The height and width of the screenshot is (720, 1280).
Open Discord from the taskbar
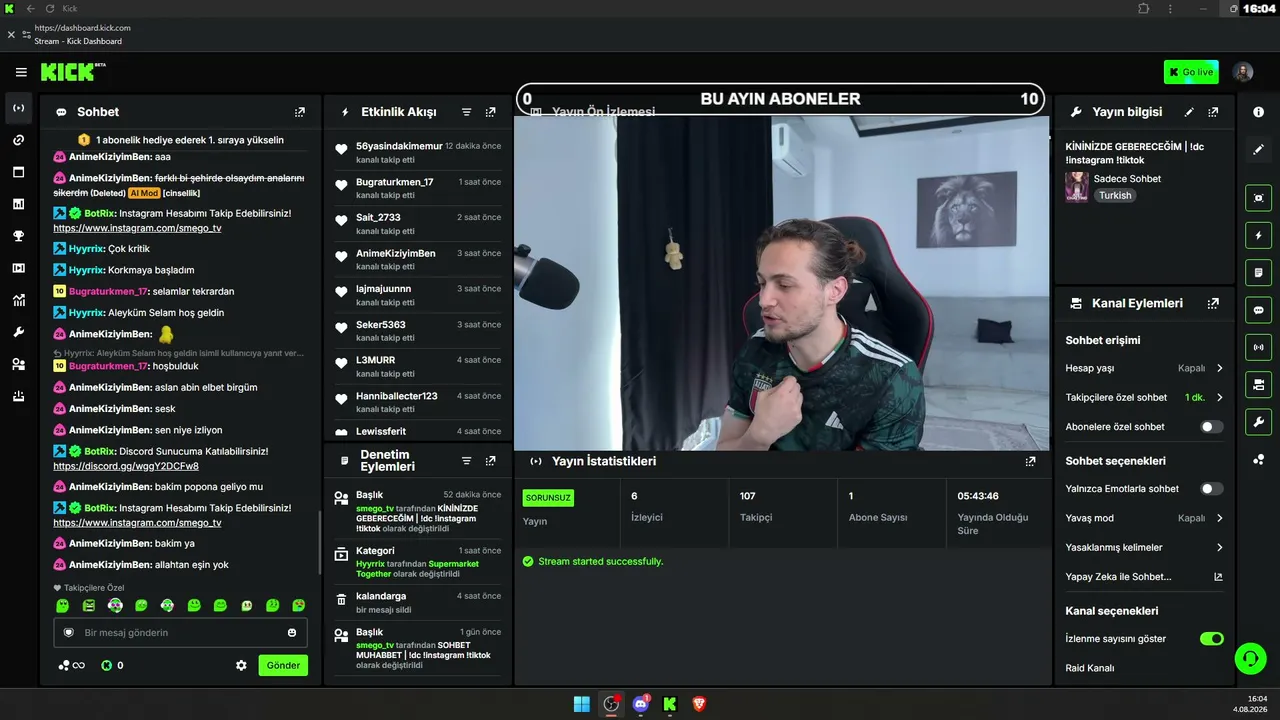pos(641,704)
